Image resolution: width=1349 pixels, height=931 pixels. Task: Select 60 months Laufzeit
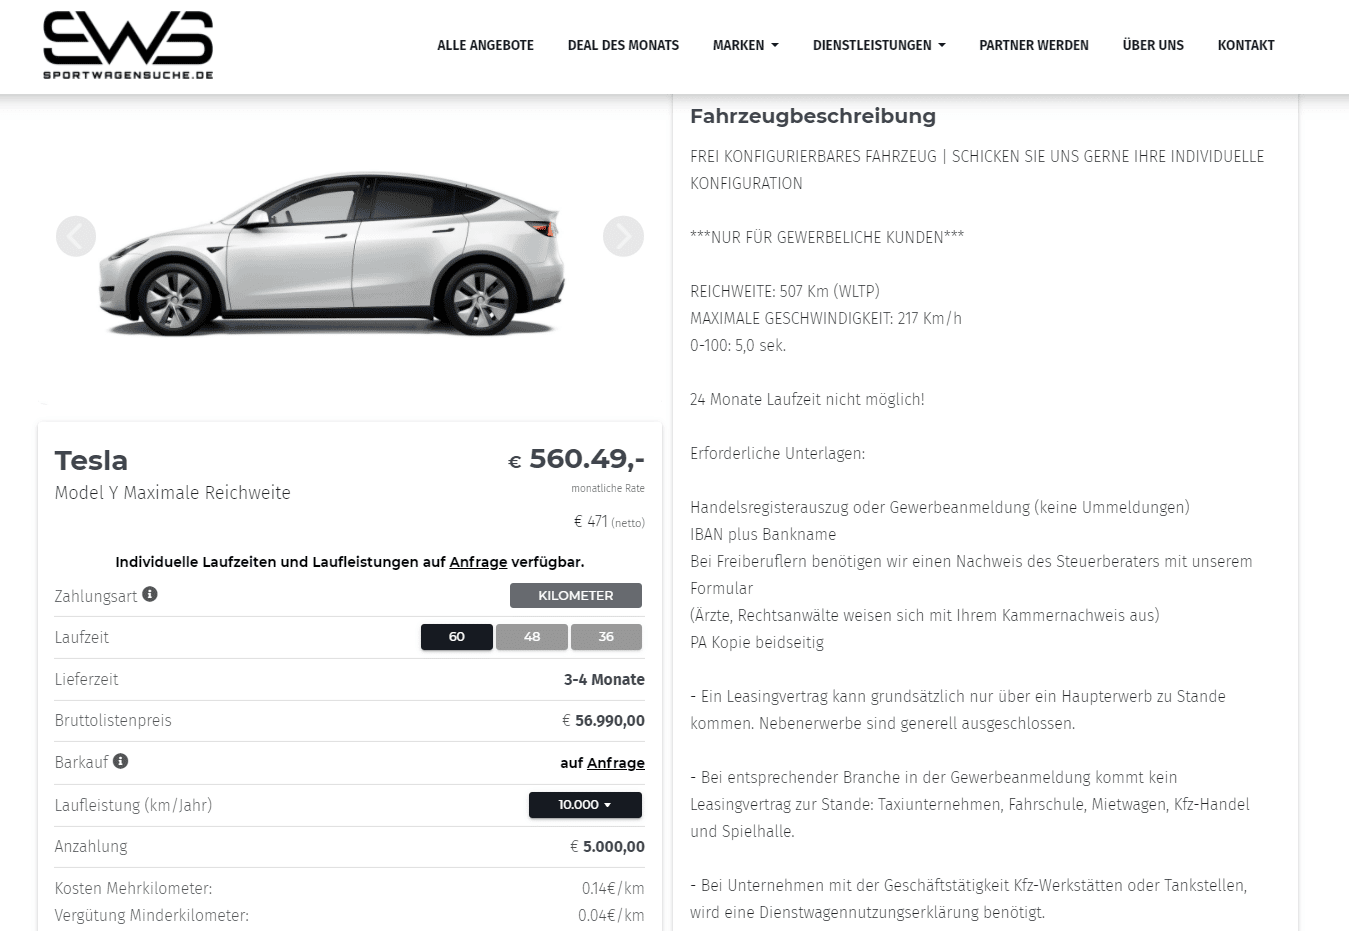pos(457,637)
